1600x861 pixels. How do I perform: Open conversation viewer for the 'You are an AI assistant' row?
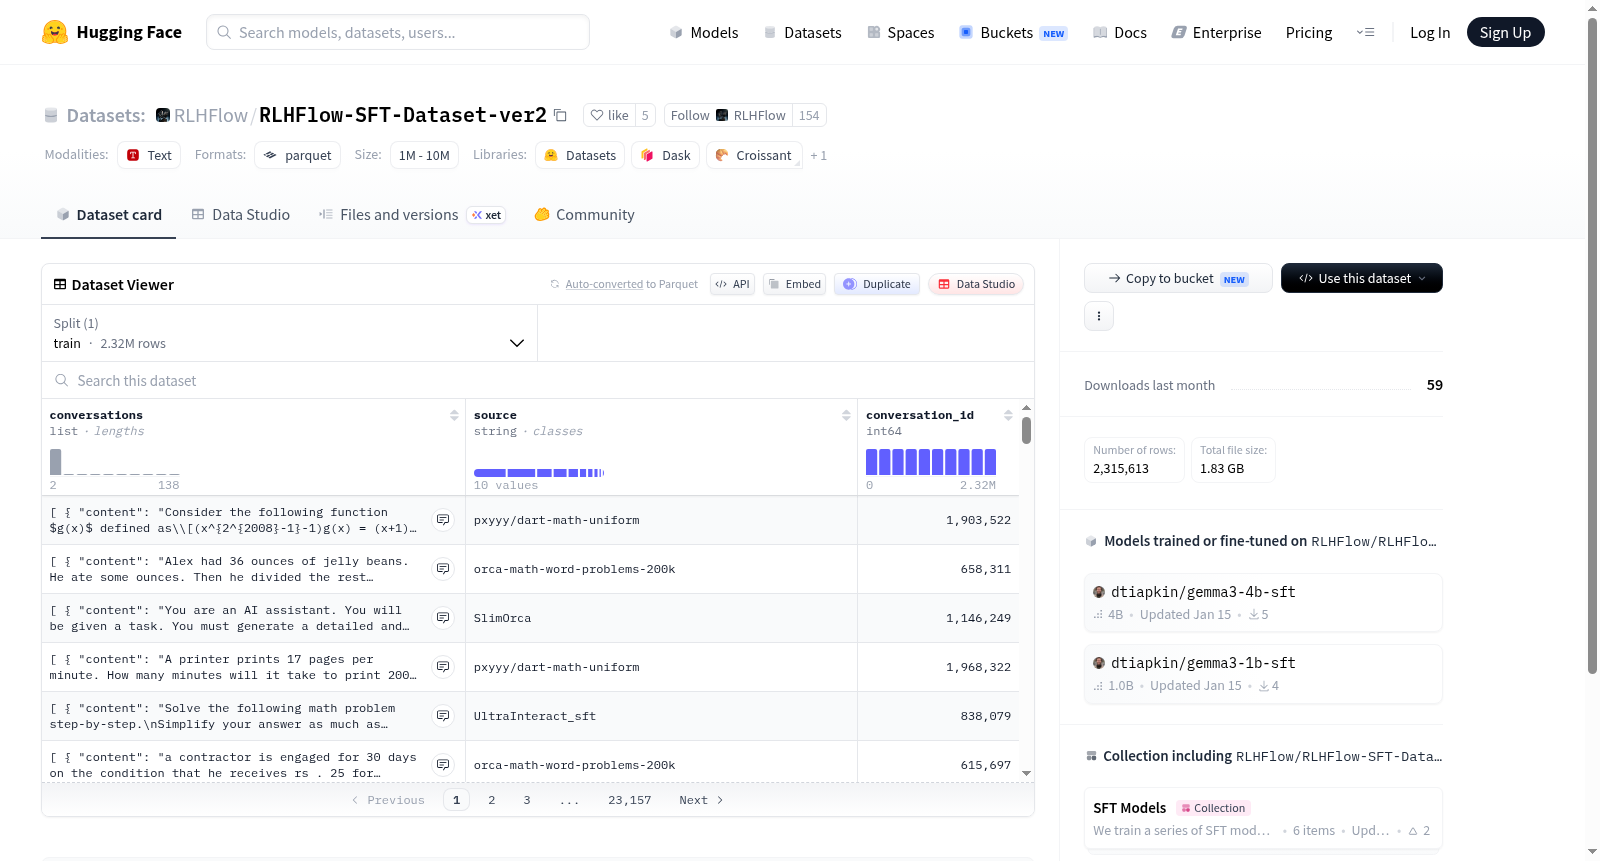click(x=443, y=618)
